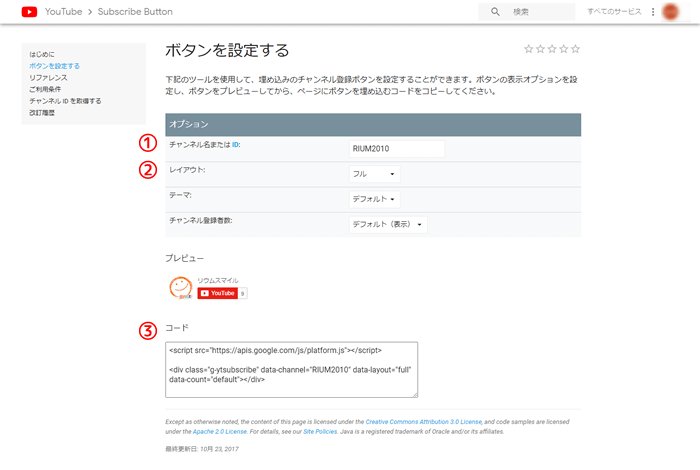
Task: Click the リウムスマイル channel name in preview
Action: [x=218, y=280]
